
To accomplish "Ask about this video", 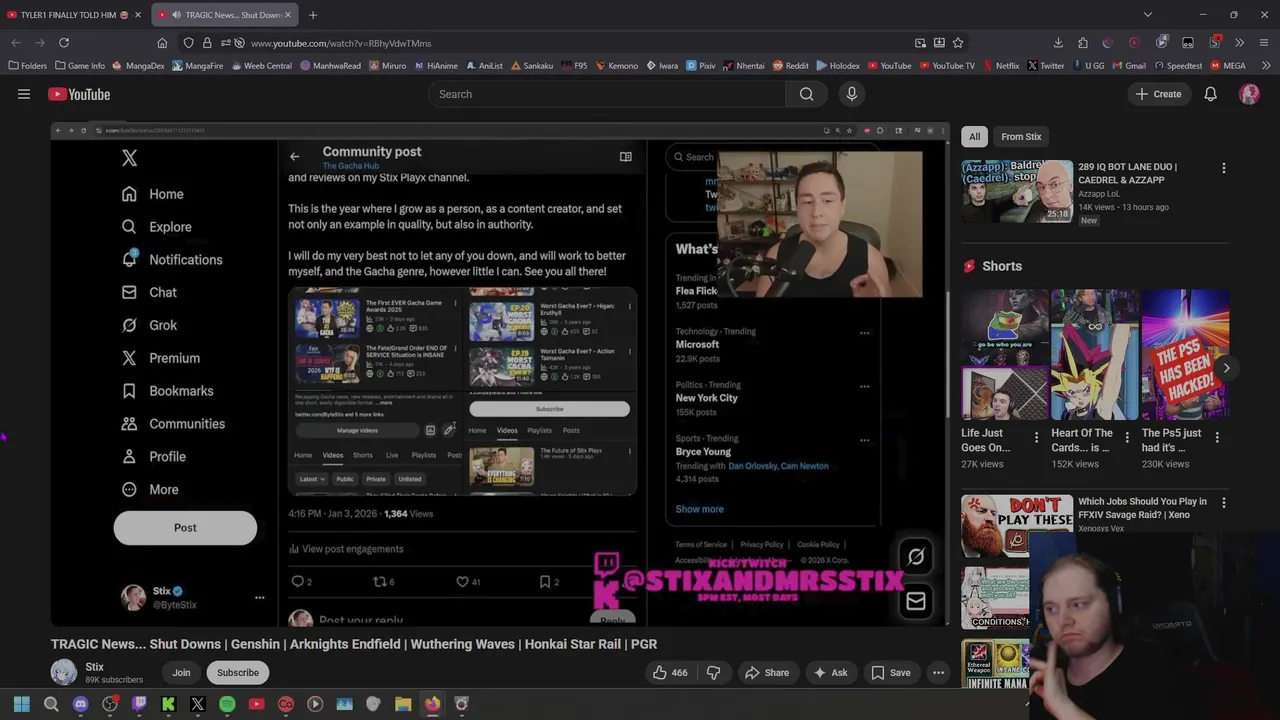I will click(830, 673).
